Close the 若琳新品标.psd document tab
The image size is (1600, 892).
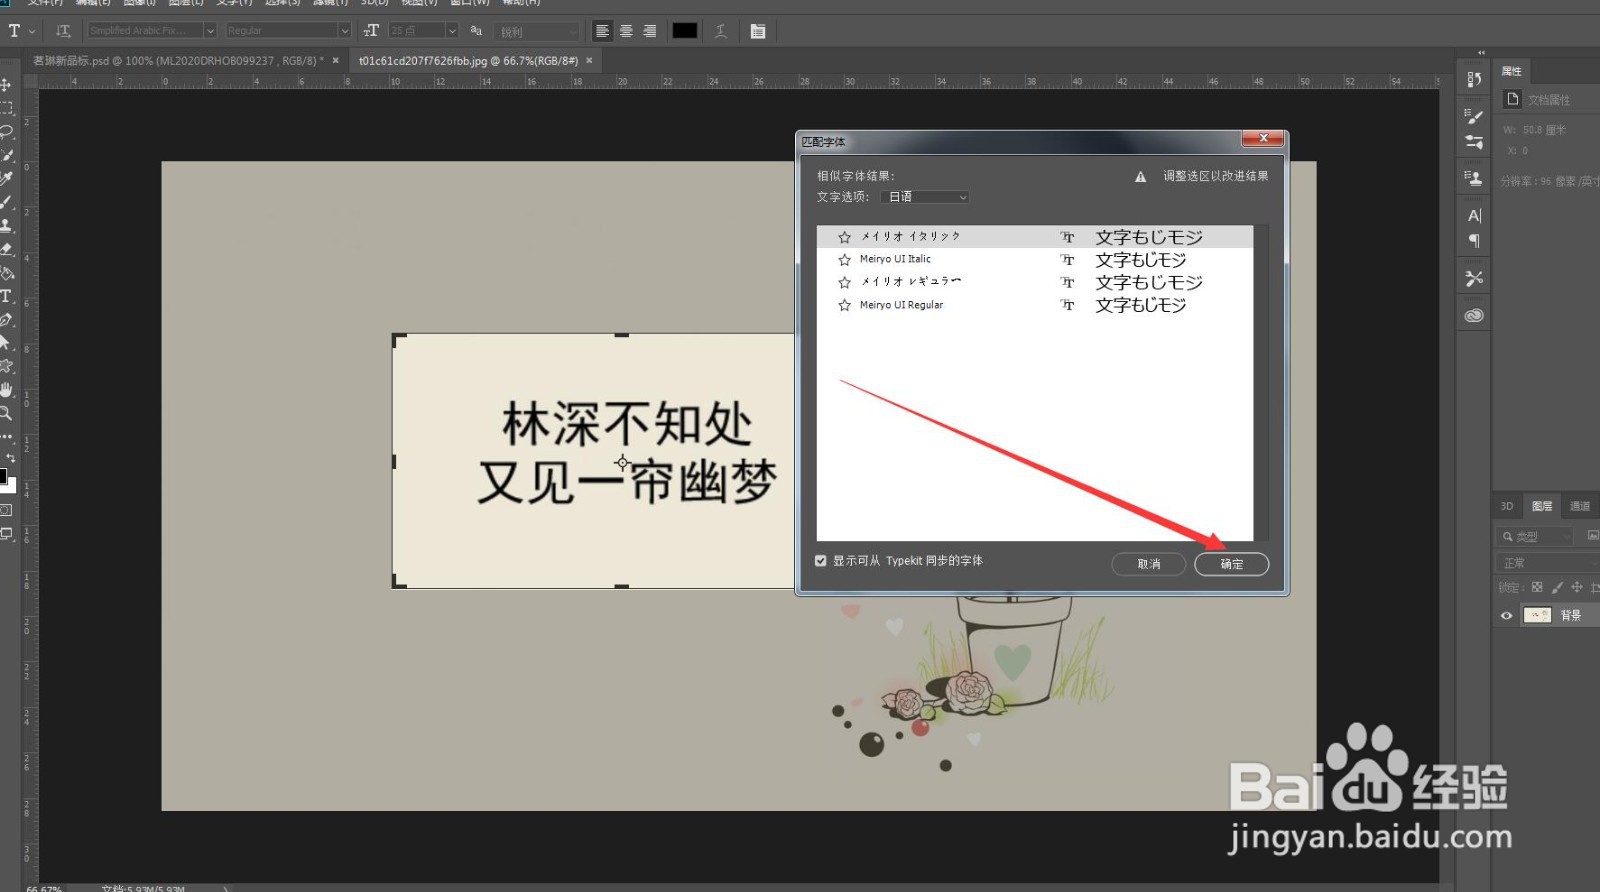tap(336, 61)
